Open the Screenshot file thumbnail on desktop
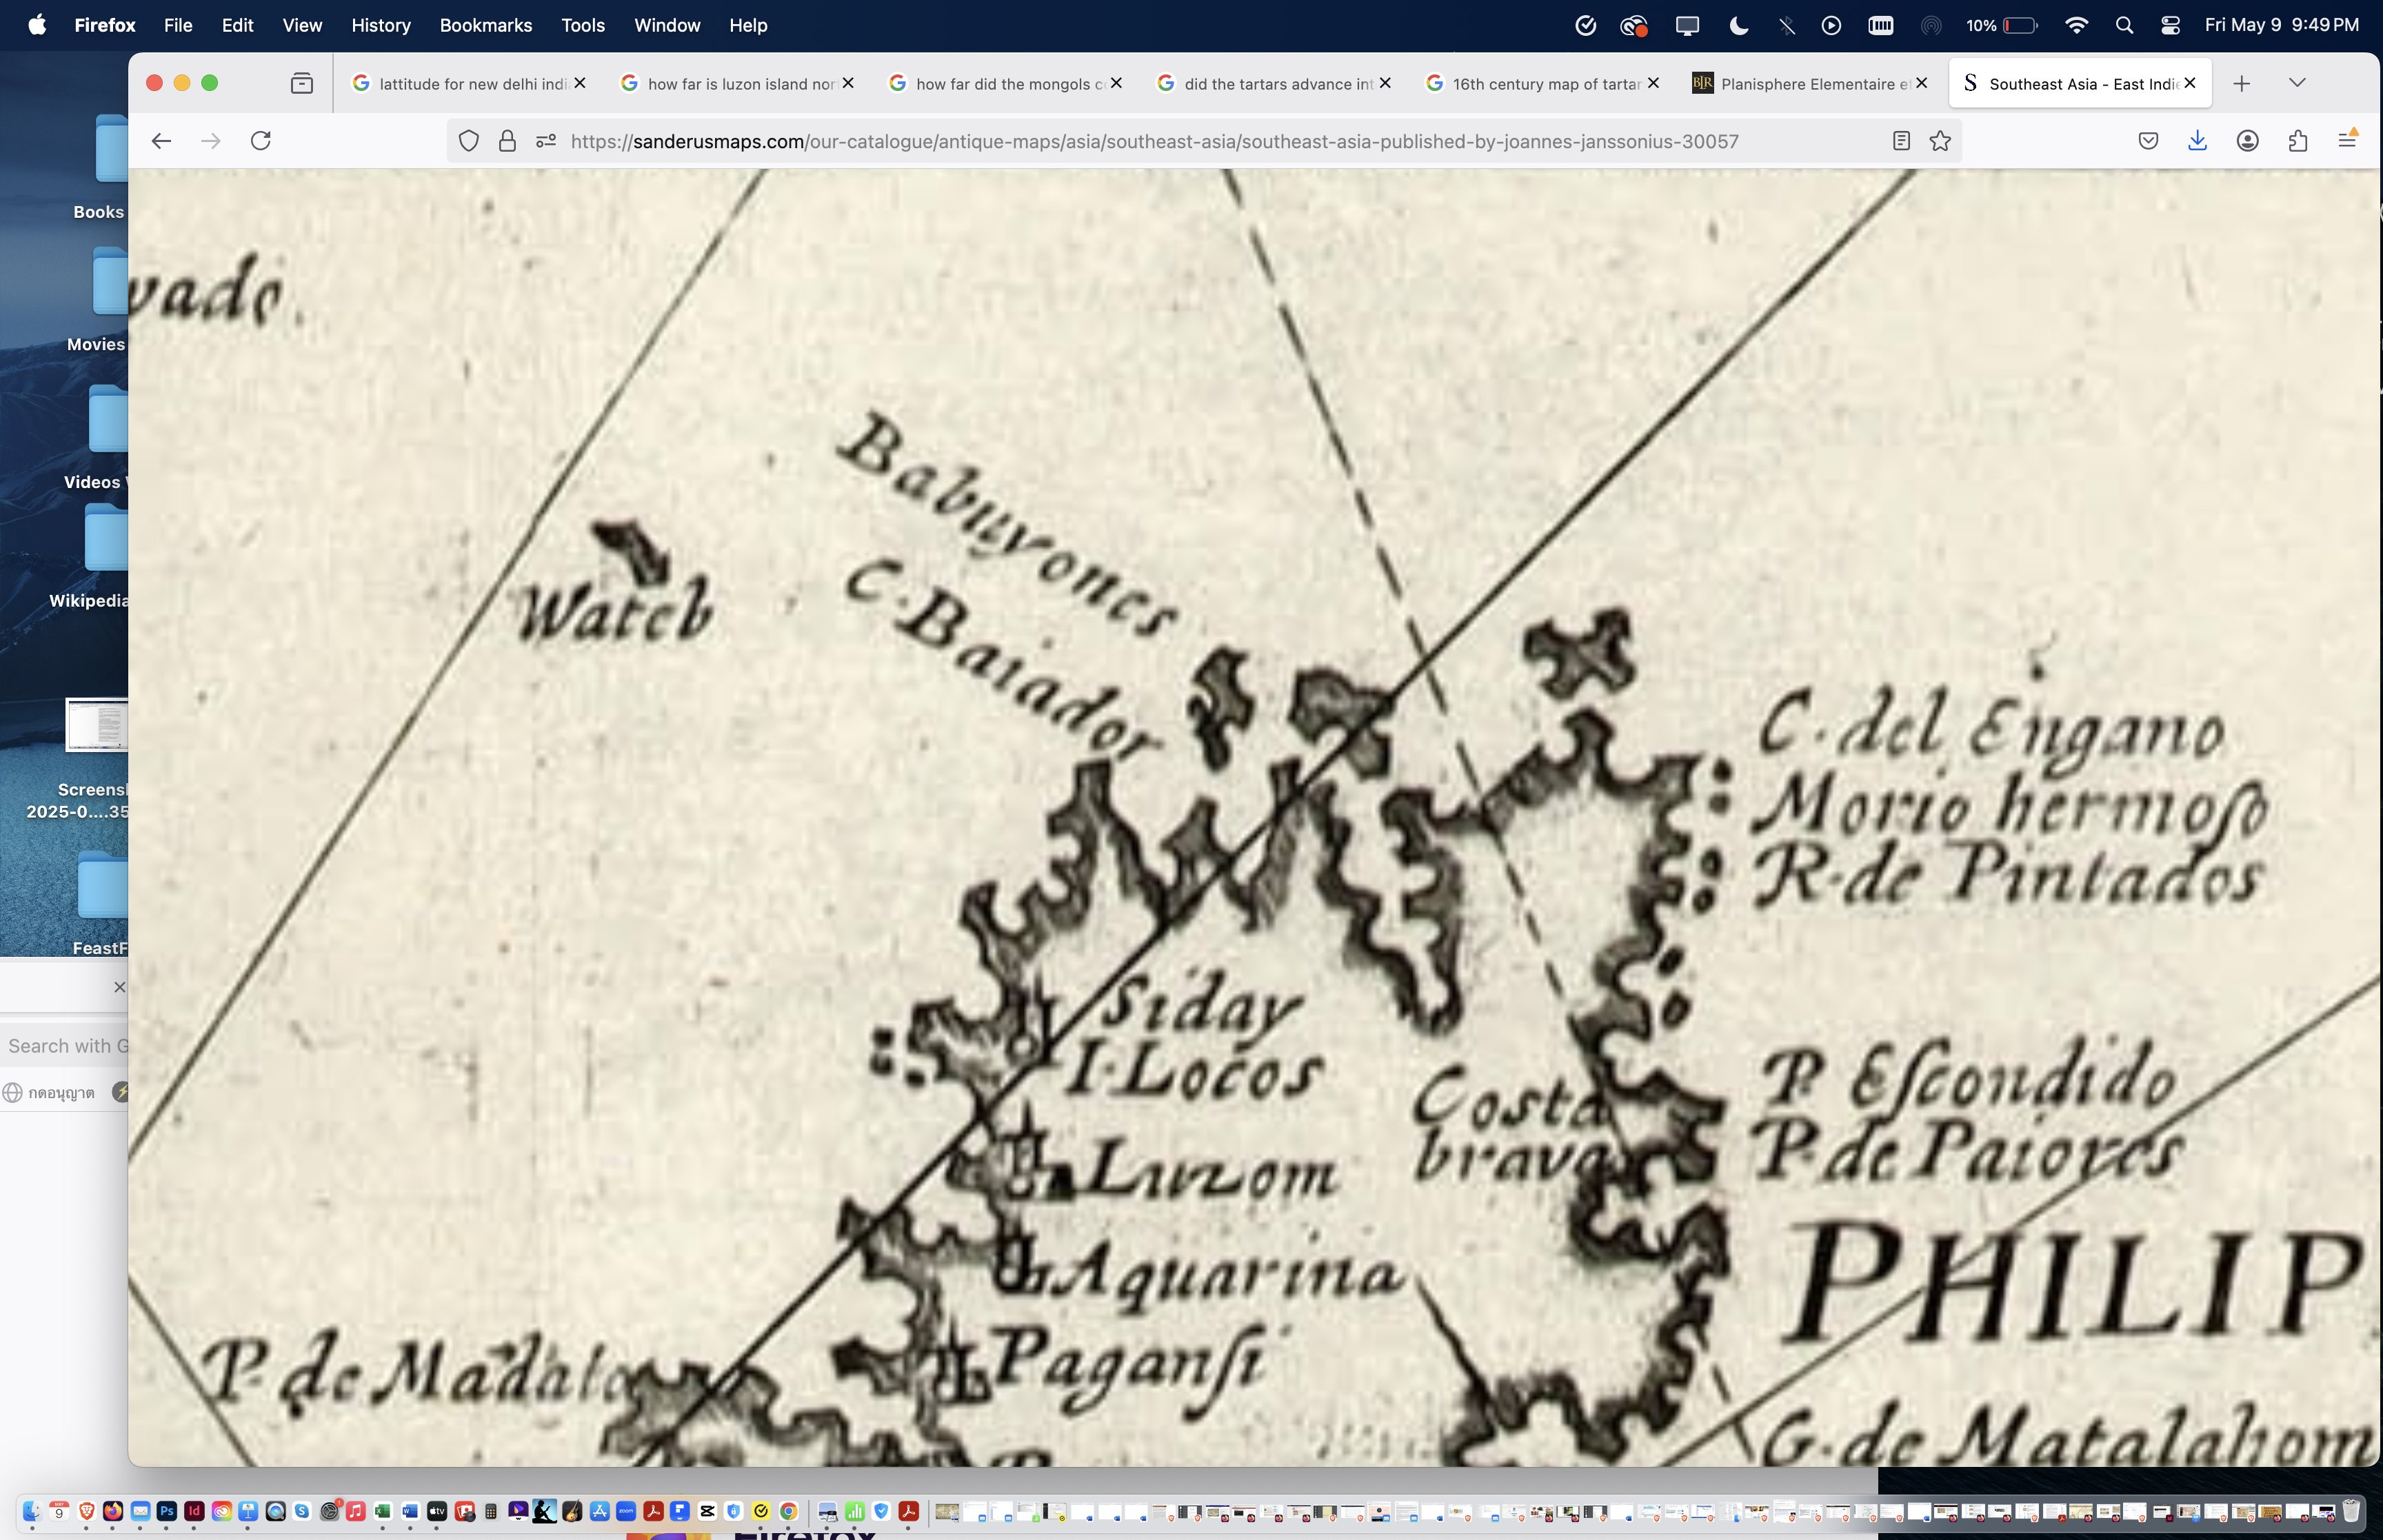Viewport: 2383px width, 1540px height. point(97,724)
